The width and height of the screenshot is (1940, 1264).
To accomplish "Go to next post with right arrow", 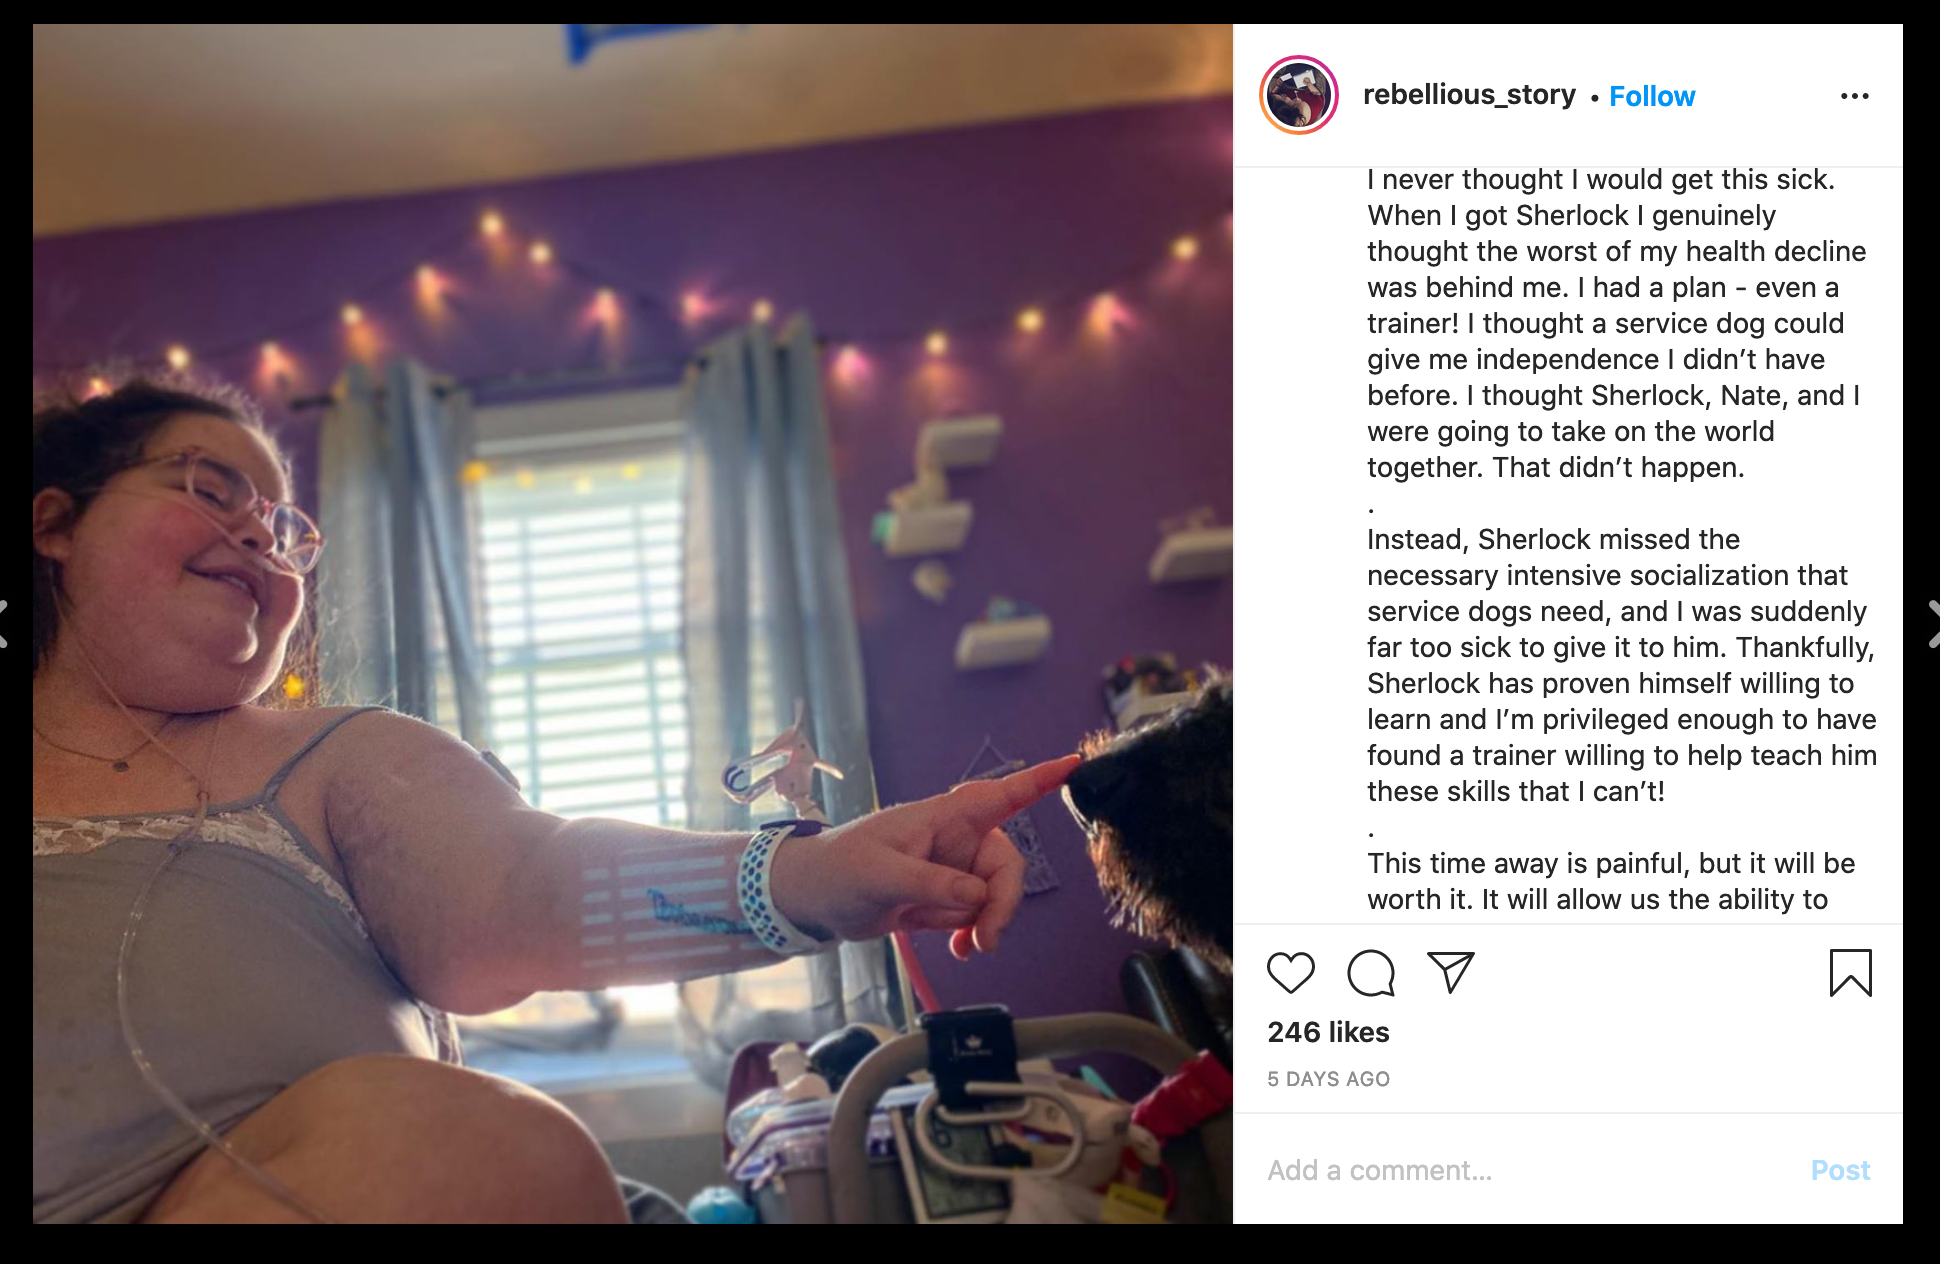I will (1932, 624).
